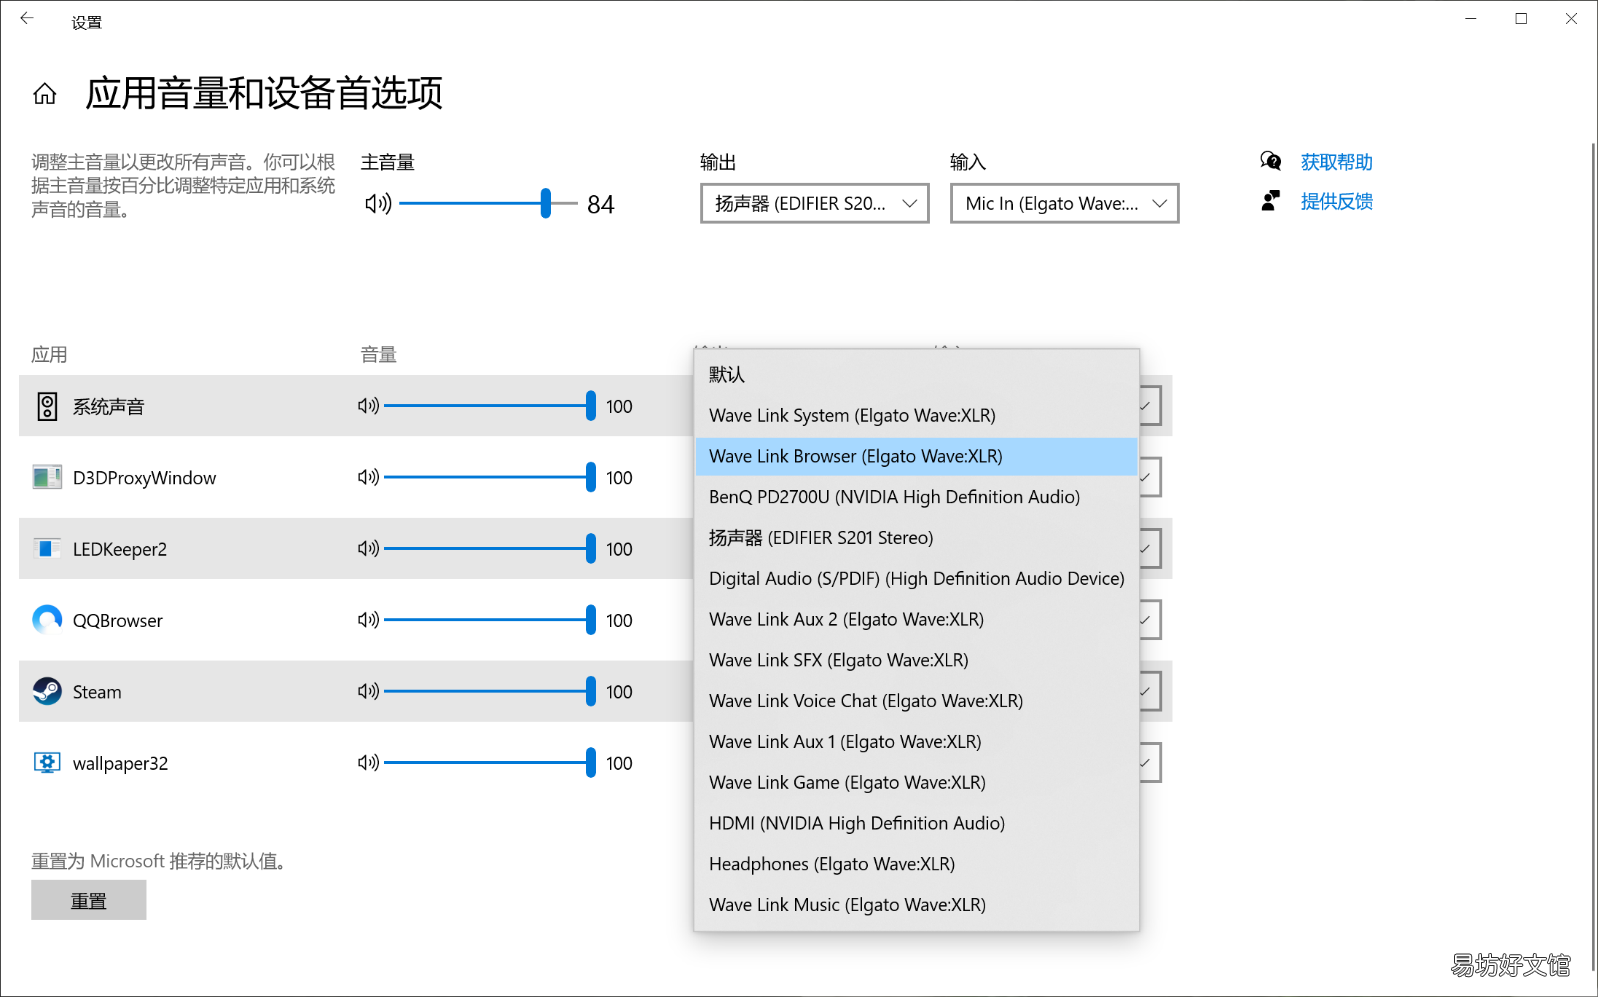Choose Wave Link Browser output

click(916, 456)
